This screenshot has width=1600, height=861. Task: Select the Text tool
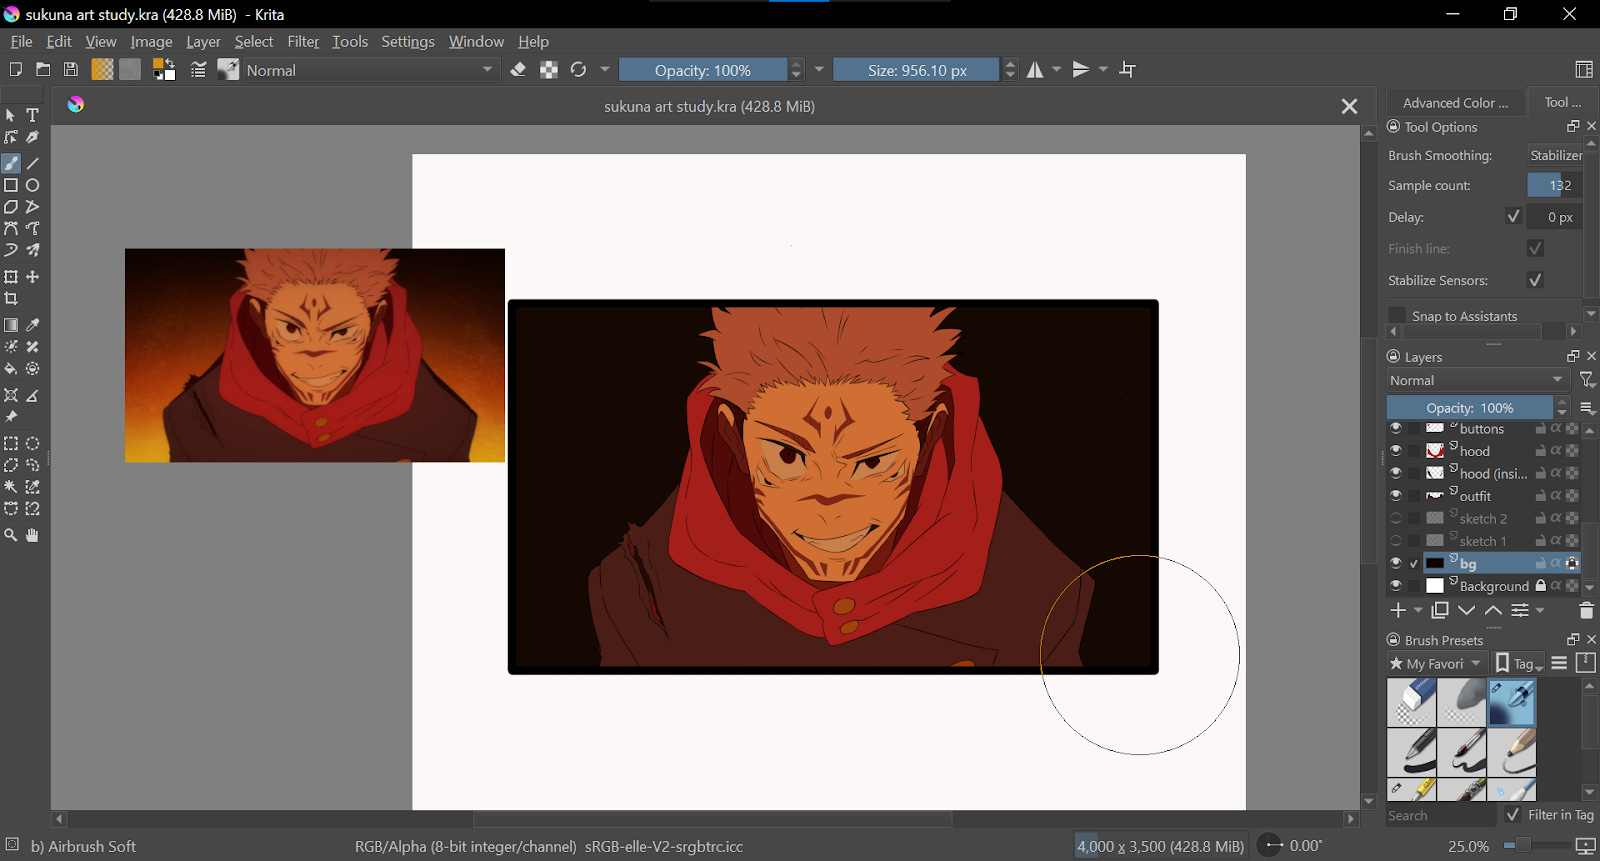pyautogui.click(x=33, y=115)
